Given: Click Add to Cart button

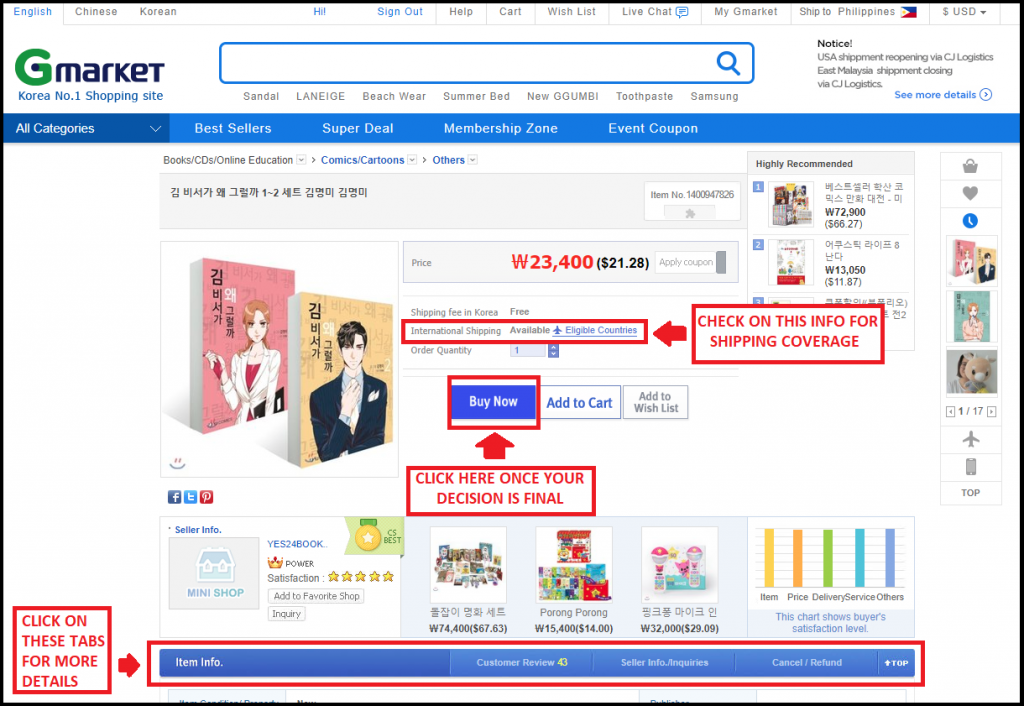Looking at the screenshot, I should [x=579, y=402].
